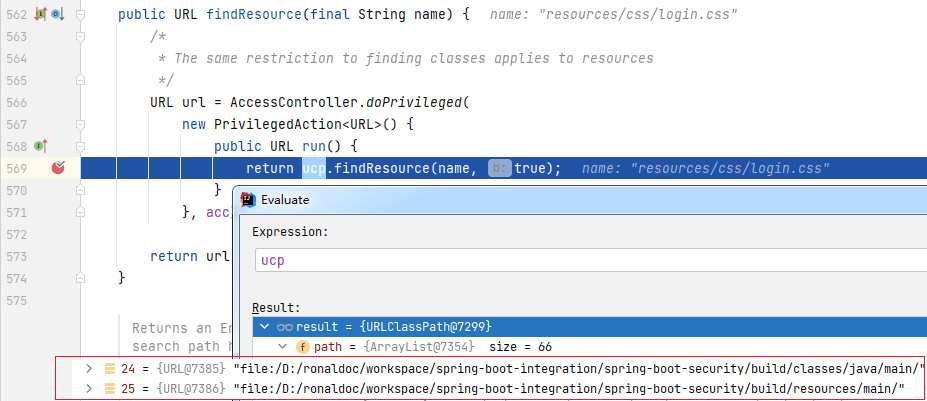Click the blue down-arrow gutter icon on line 562
This screenshot has height=401, width=927.
57,14
